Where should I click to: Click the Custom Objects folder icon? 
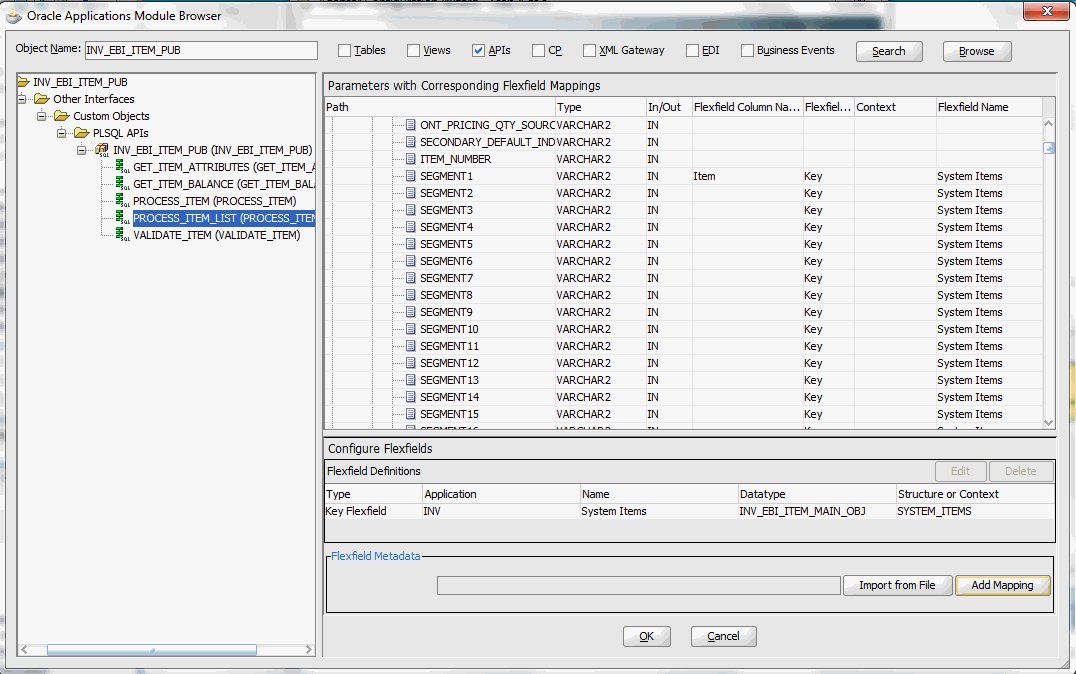pos(62,116)
